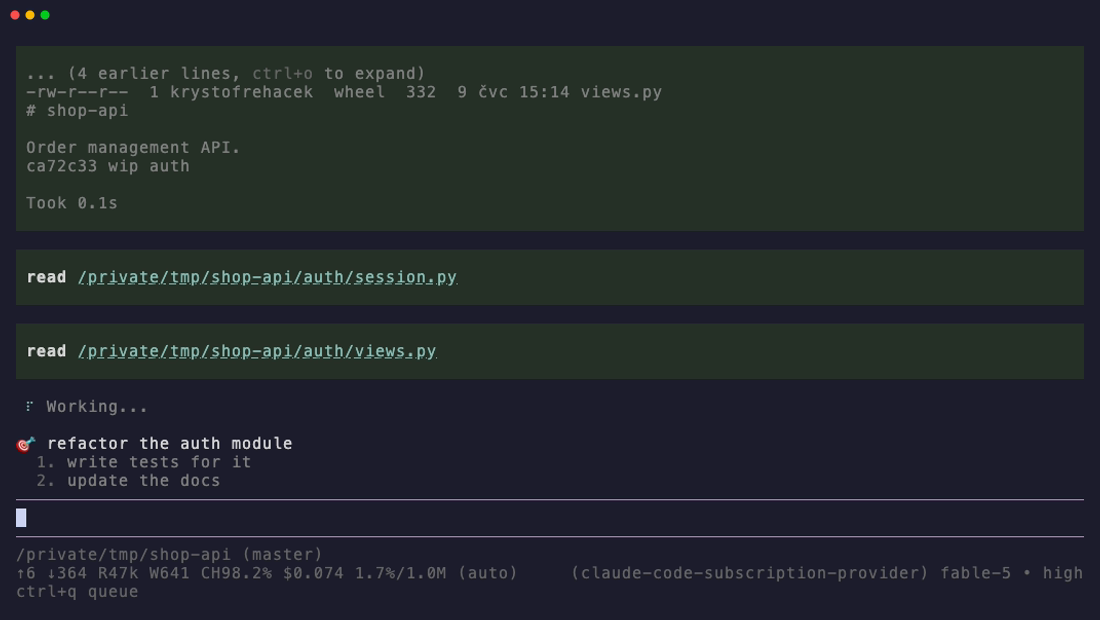Select the 'update the docs' item
The height and width of the screenshot is (620, 1100).
[143, 480]
